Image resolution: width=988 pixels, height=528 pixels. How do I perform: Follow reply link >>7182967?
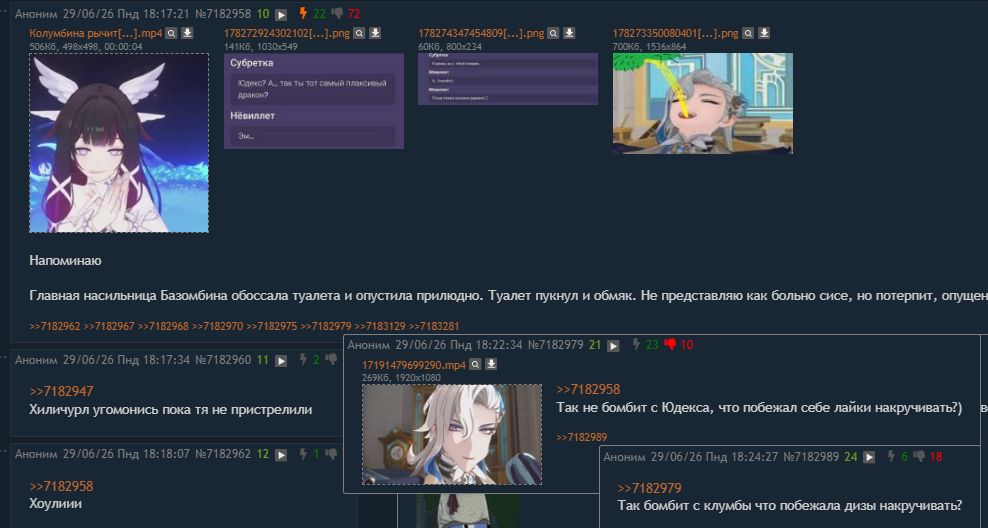pyautogui.click(x=109, y=326)
